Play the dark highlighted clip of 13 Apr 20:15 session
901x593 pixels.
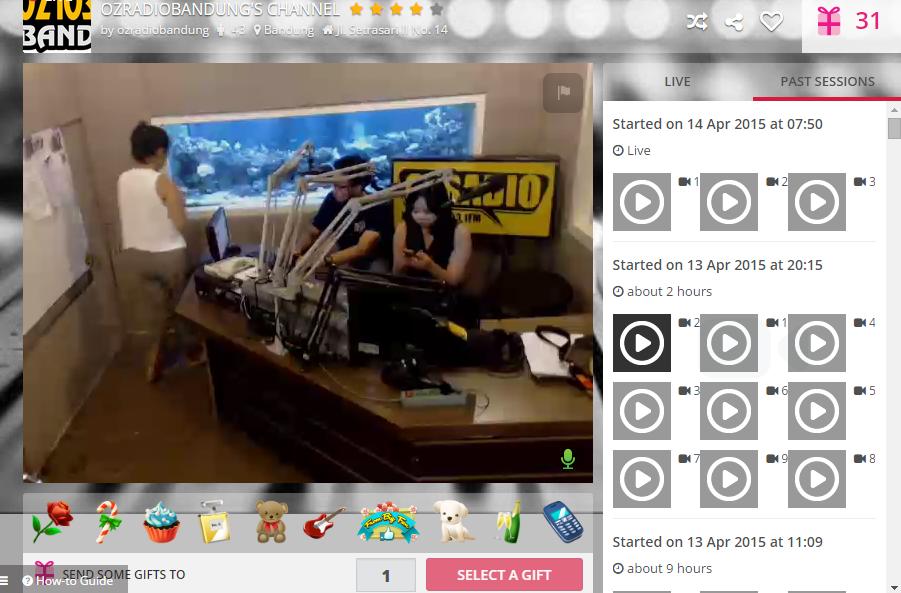point(642,343)
